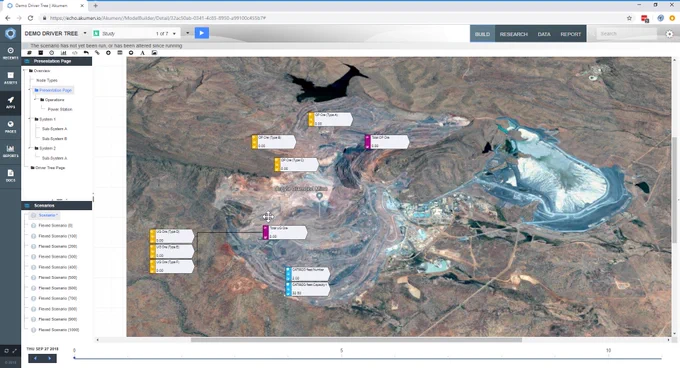
Task: Click the undo arrow toolbar icon
Action: click(86, 53)
